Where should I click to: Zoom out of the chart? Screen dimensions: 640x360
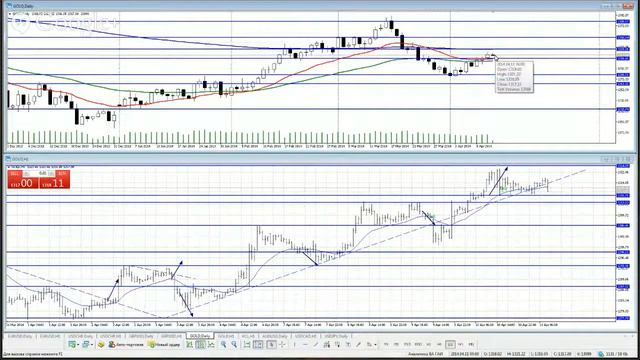234,344
